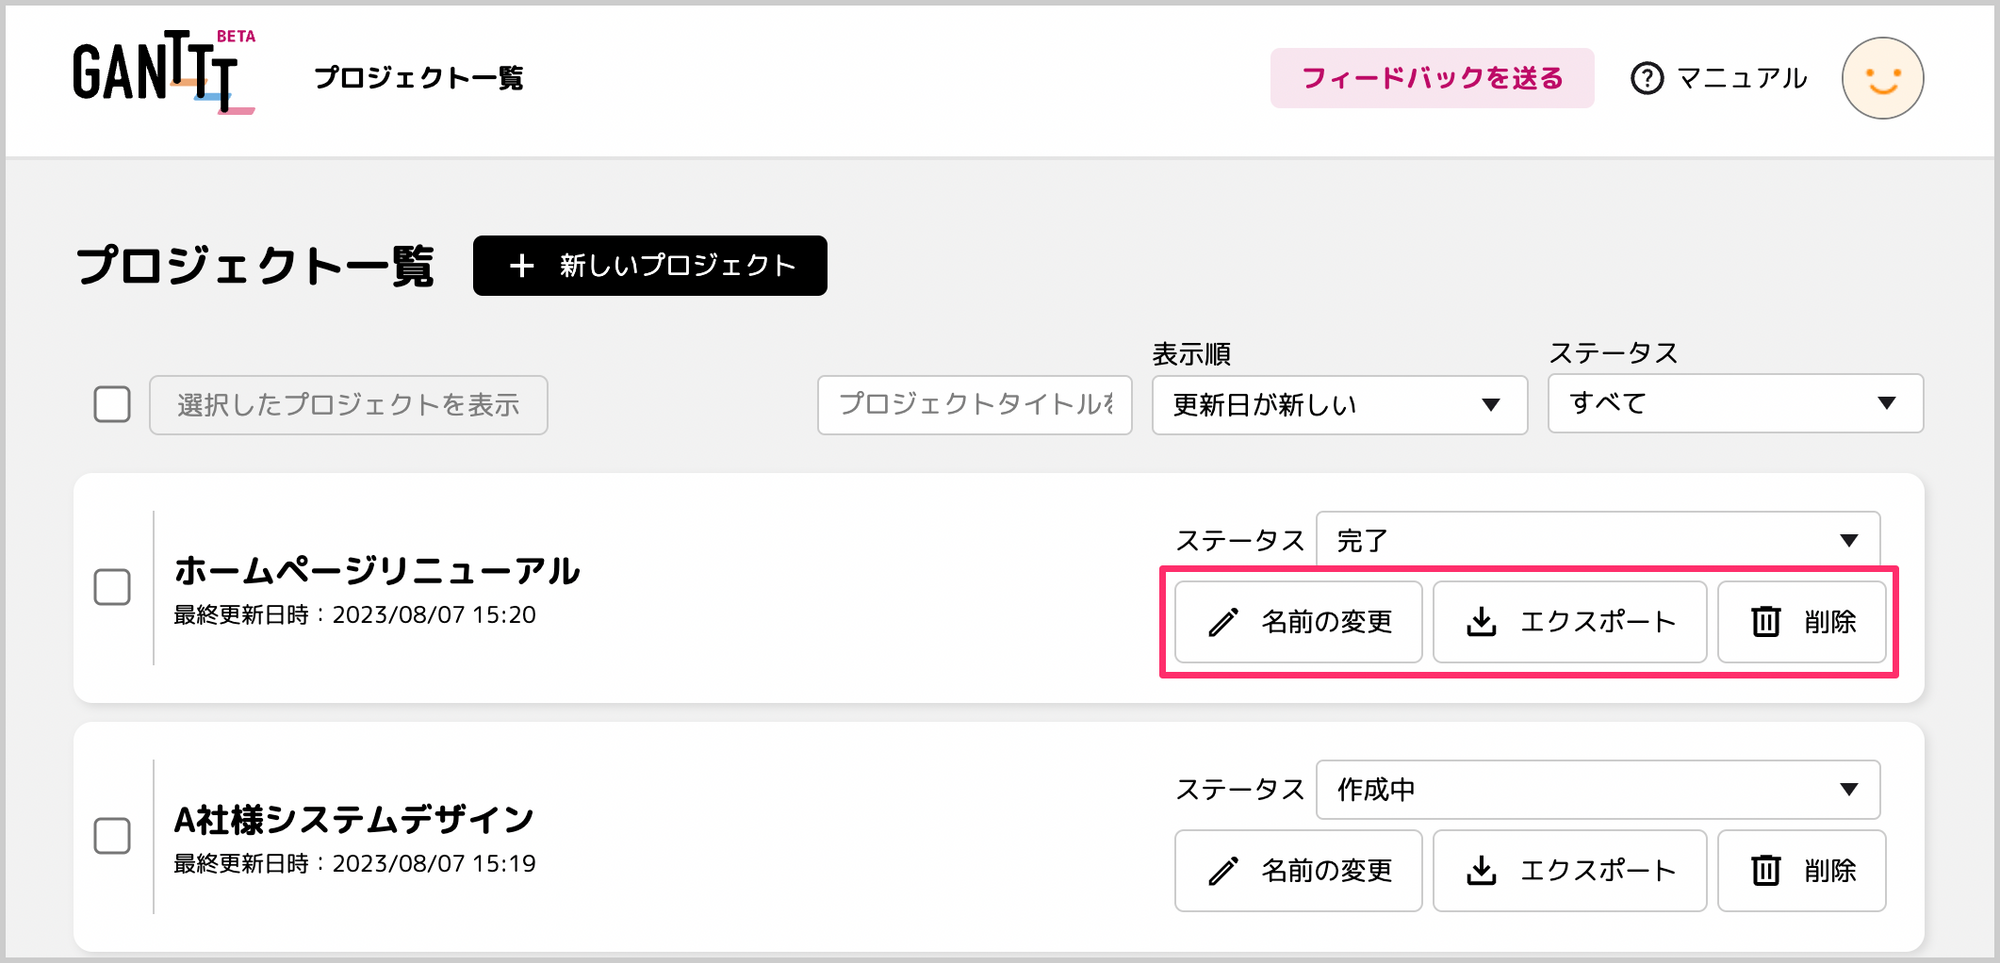Image resolution: width=2000 pixels, height=963 pixels.
Task: Open the 完了 status dropdown for ホームページリニューアル
Action: pos(1598,540)
